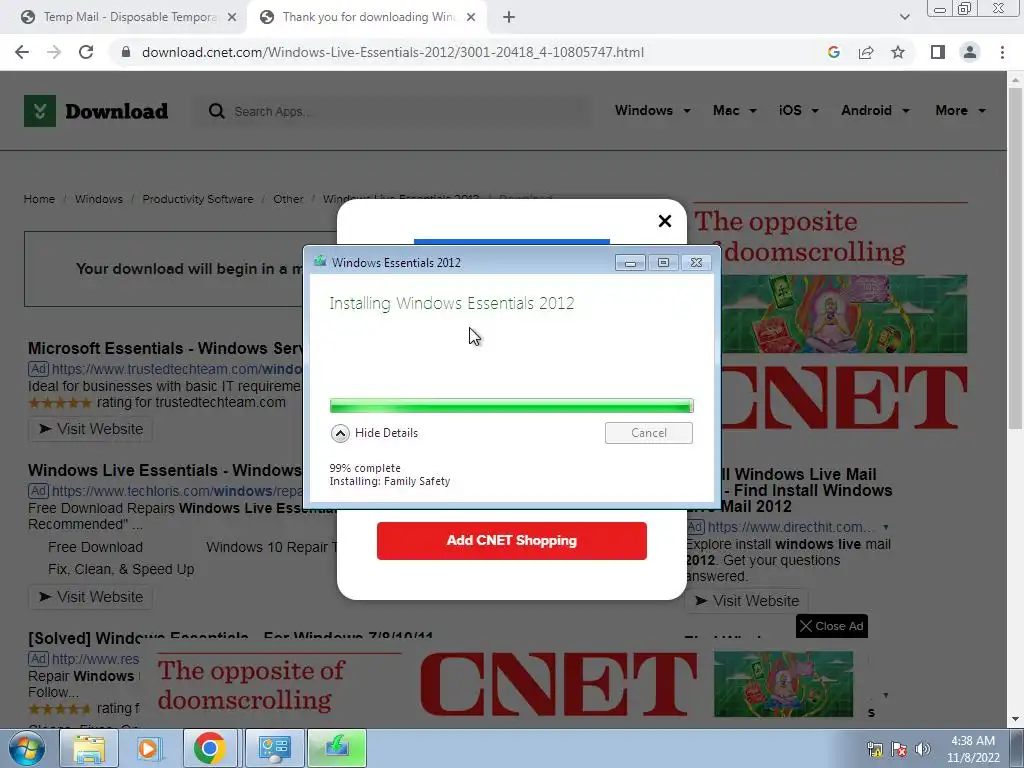
Task: Open Windows Explorer from taskbar
Action: click(89, 748)
